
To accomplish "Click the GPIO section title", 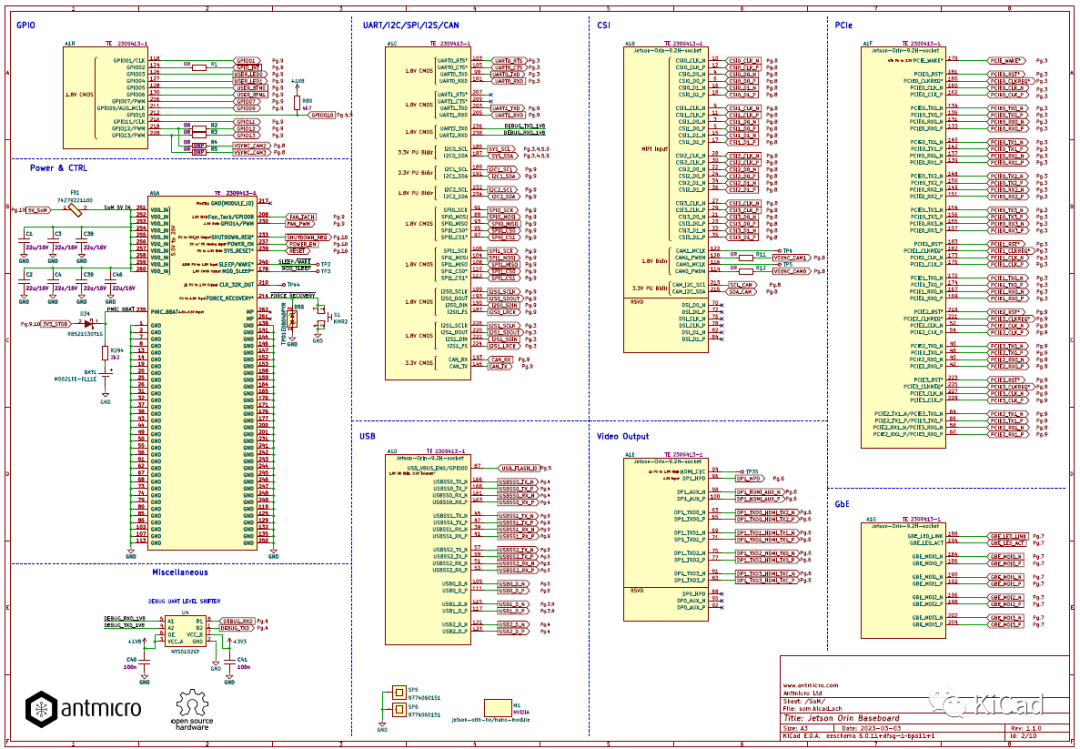I will pyautogui.click(x=25, y=26).
